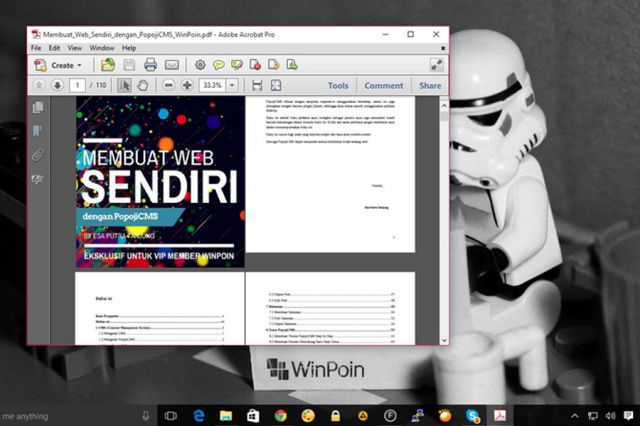Choose the Hand pan tool
Screen dimensions: 640x426
click(x=142, y=85)
